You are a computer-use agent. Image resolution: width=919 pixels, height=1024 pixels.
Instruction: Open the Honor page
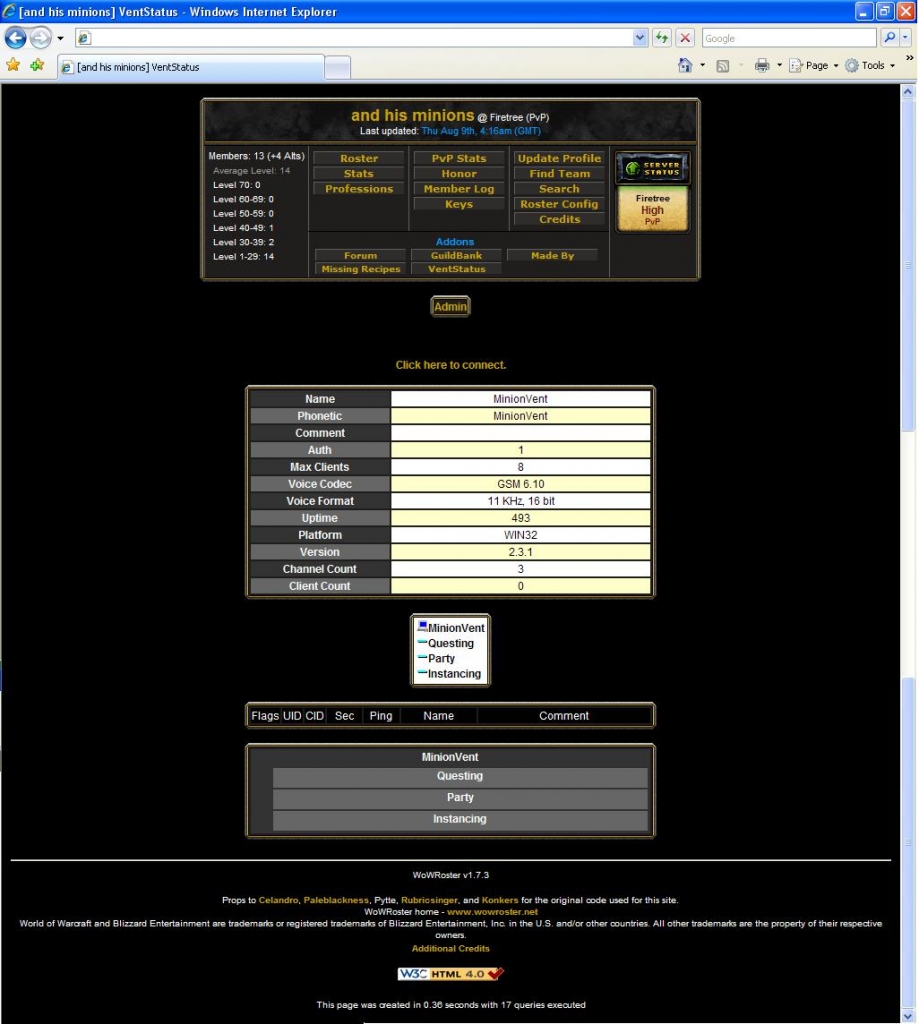pyautogui.click(x=459, y=174)
